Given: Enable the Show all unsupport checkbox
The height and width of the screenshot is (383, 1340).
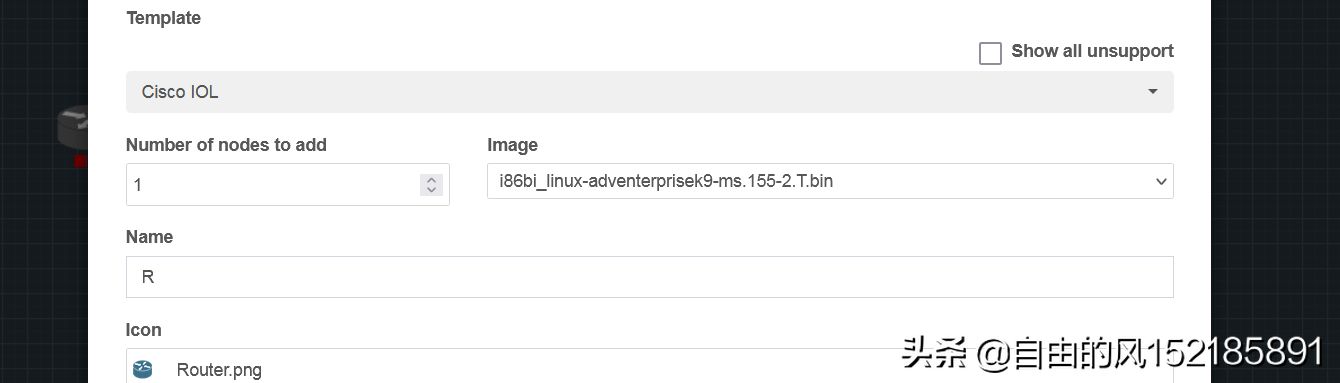Looking at the screenshot, I should [990, 53].
